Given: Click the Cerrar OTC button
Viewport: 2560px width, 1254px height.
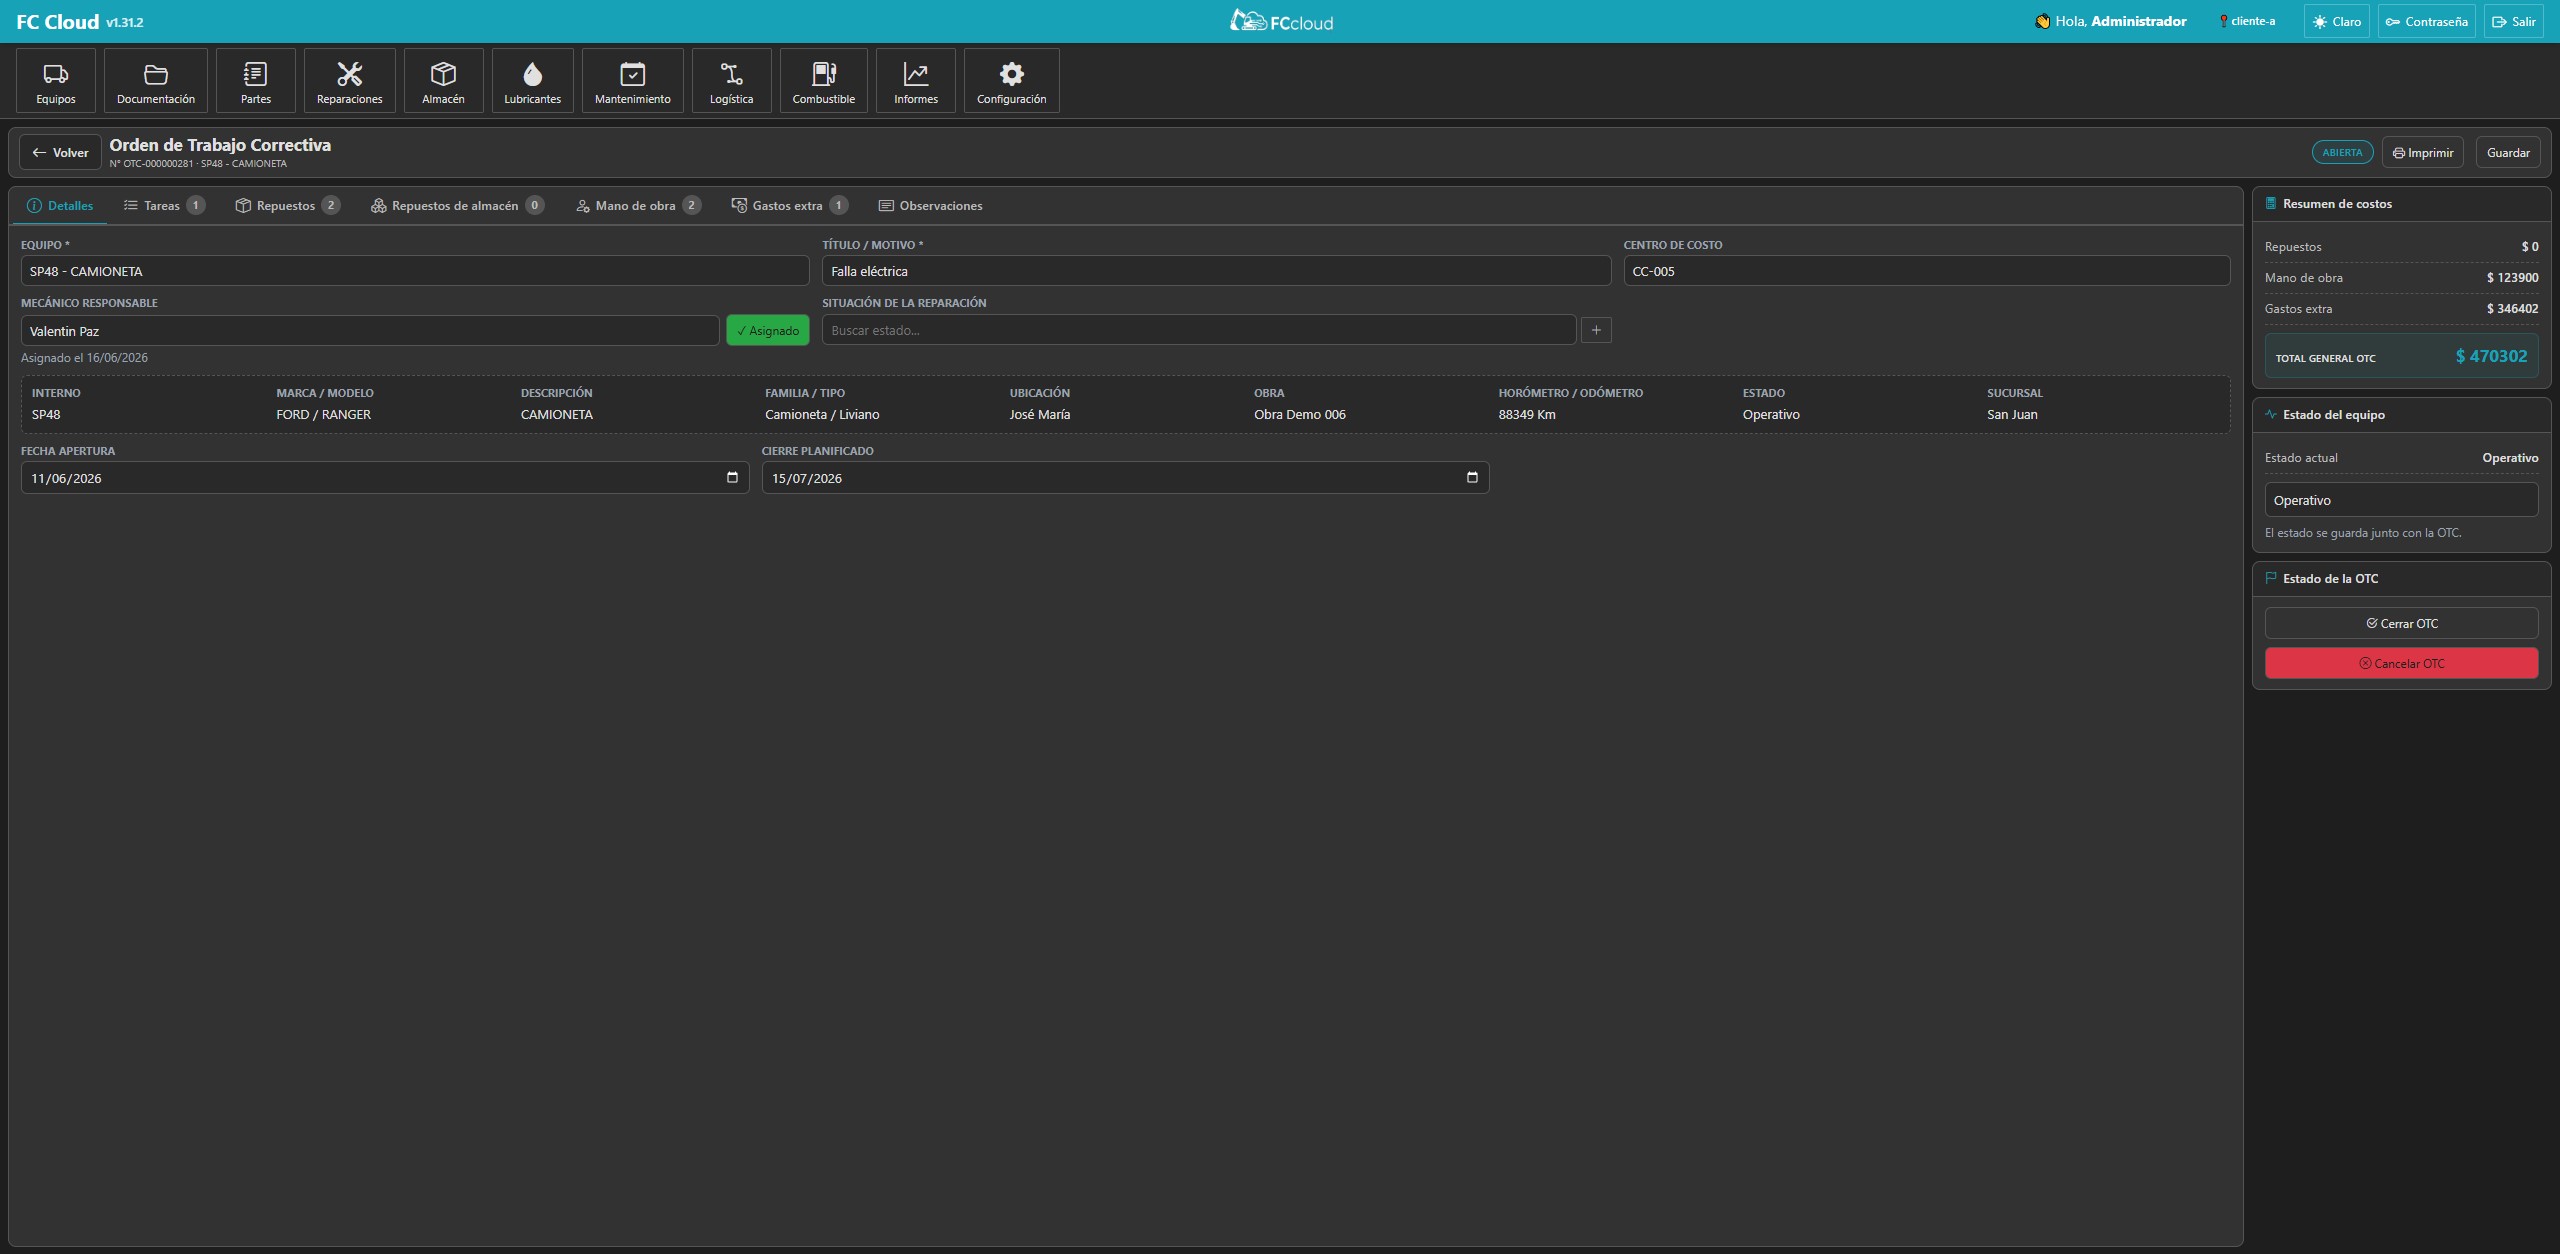Looking at the screenshot, I should [2401, 623].
